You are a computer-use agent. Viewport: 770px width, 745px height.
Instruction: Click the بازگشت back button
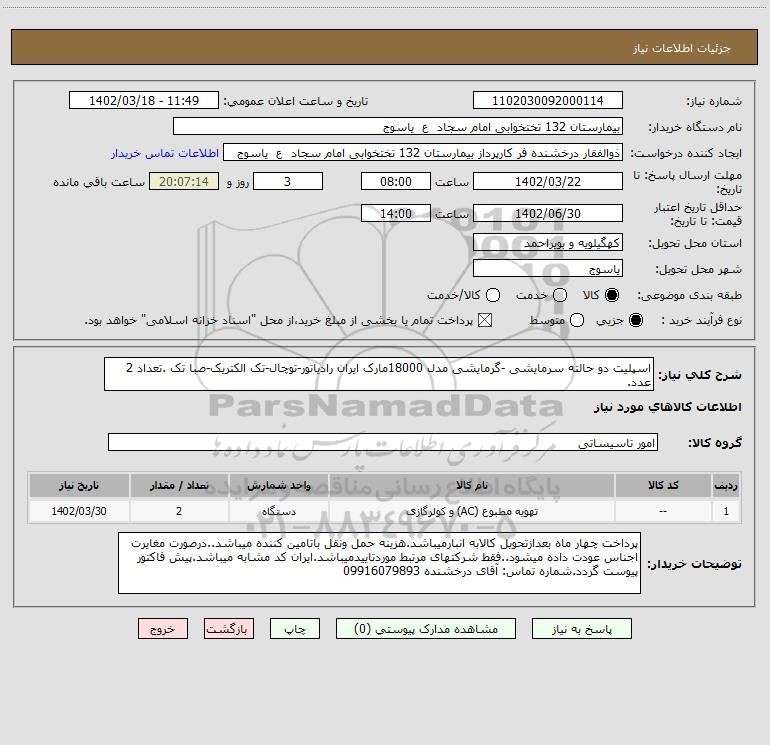click(229, 629)
